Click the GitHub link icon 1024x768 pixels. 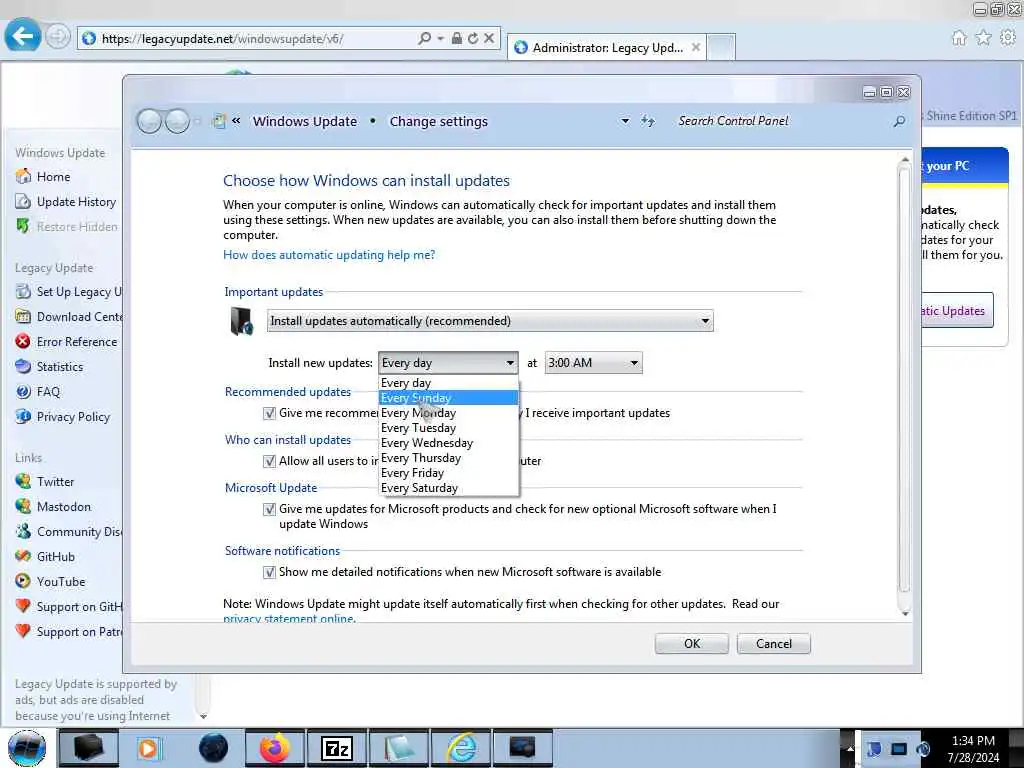23,556
